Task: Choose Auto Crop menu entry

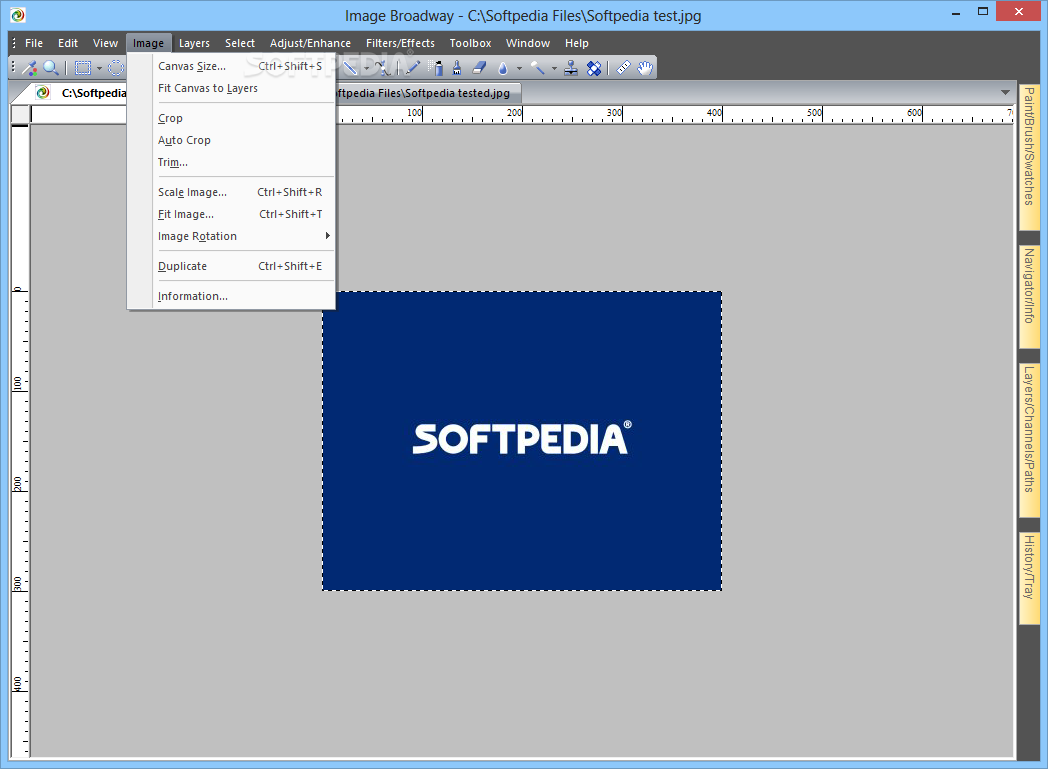Action: [231, 140]
